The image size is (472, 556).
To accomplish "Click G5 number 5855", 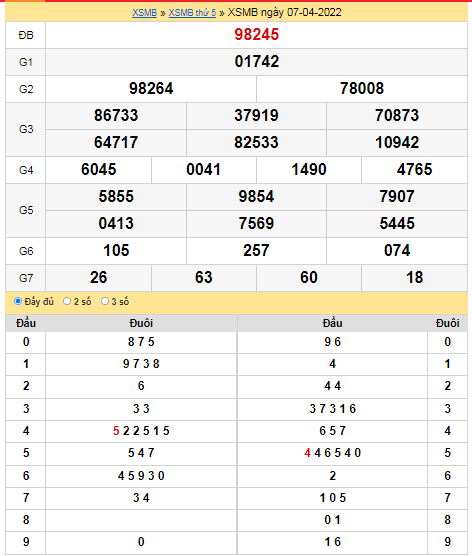I will tap(116, 196).
